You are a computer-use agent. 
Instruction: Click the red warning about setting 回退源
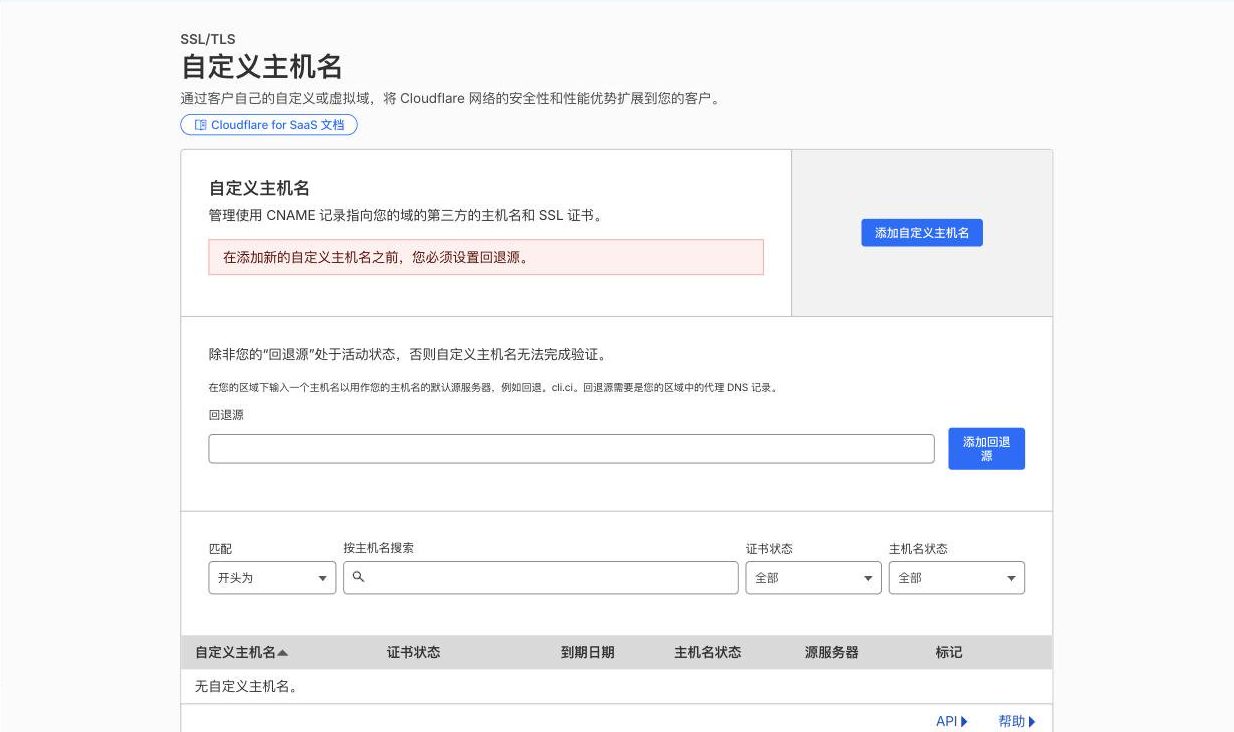coord(486,257)
